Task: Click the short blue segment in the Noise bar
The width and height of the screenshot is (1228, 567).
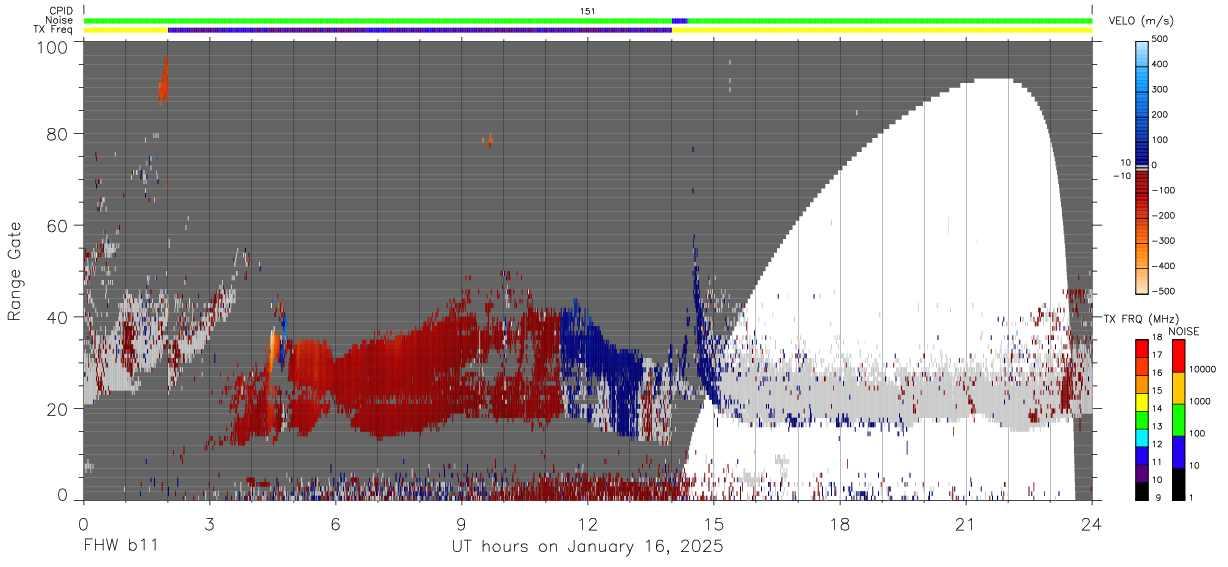Action: click(x=680, y=20)
